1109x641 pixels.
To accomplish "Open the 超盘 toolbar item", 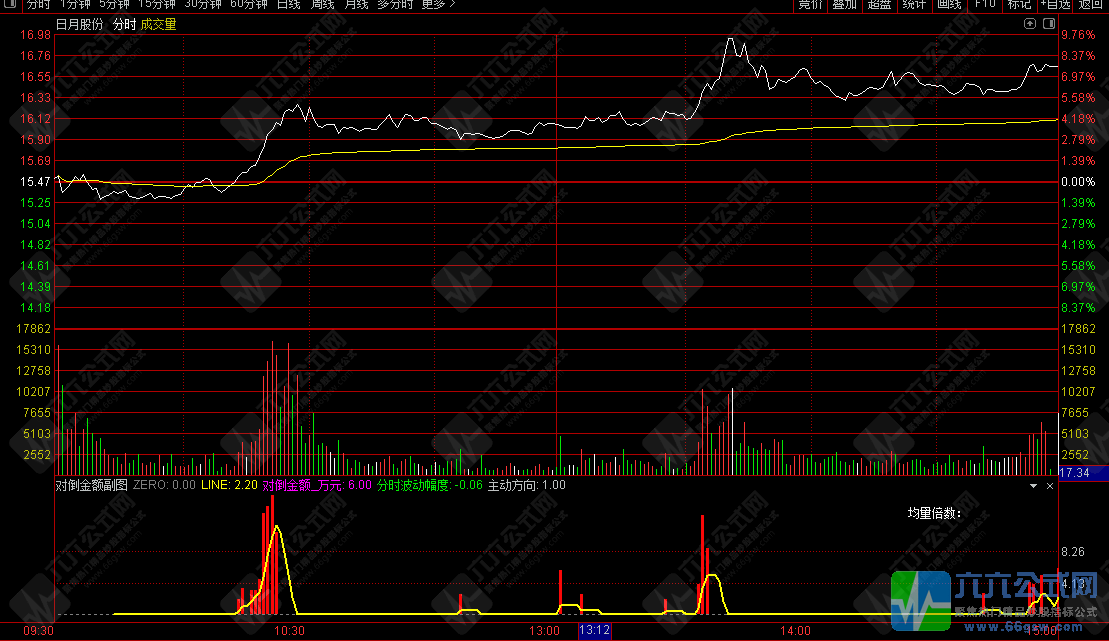I will [879, 5].
